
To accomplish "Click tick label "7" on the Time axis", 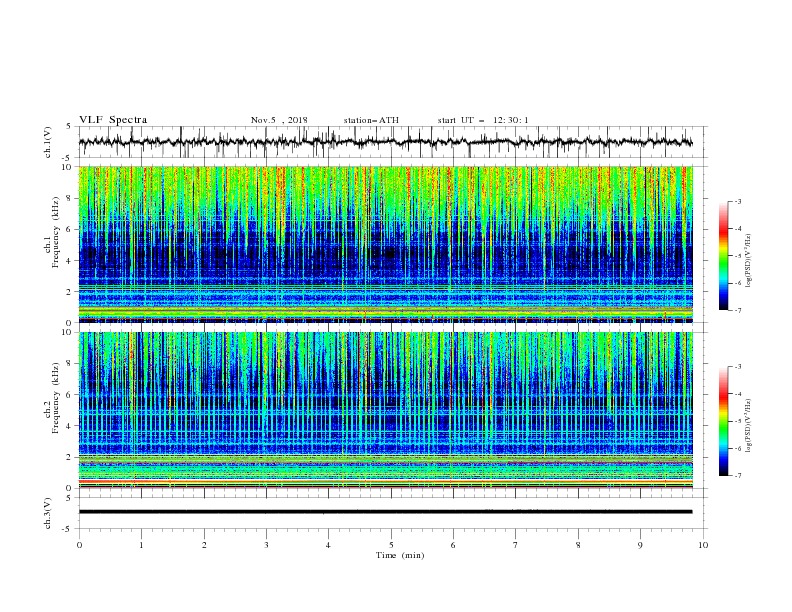I will [x=516, y=545].
